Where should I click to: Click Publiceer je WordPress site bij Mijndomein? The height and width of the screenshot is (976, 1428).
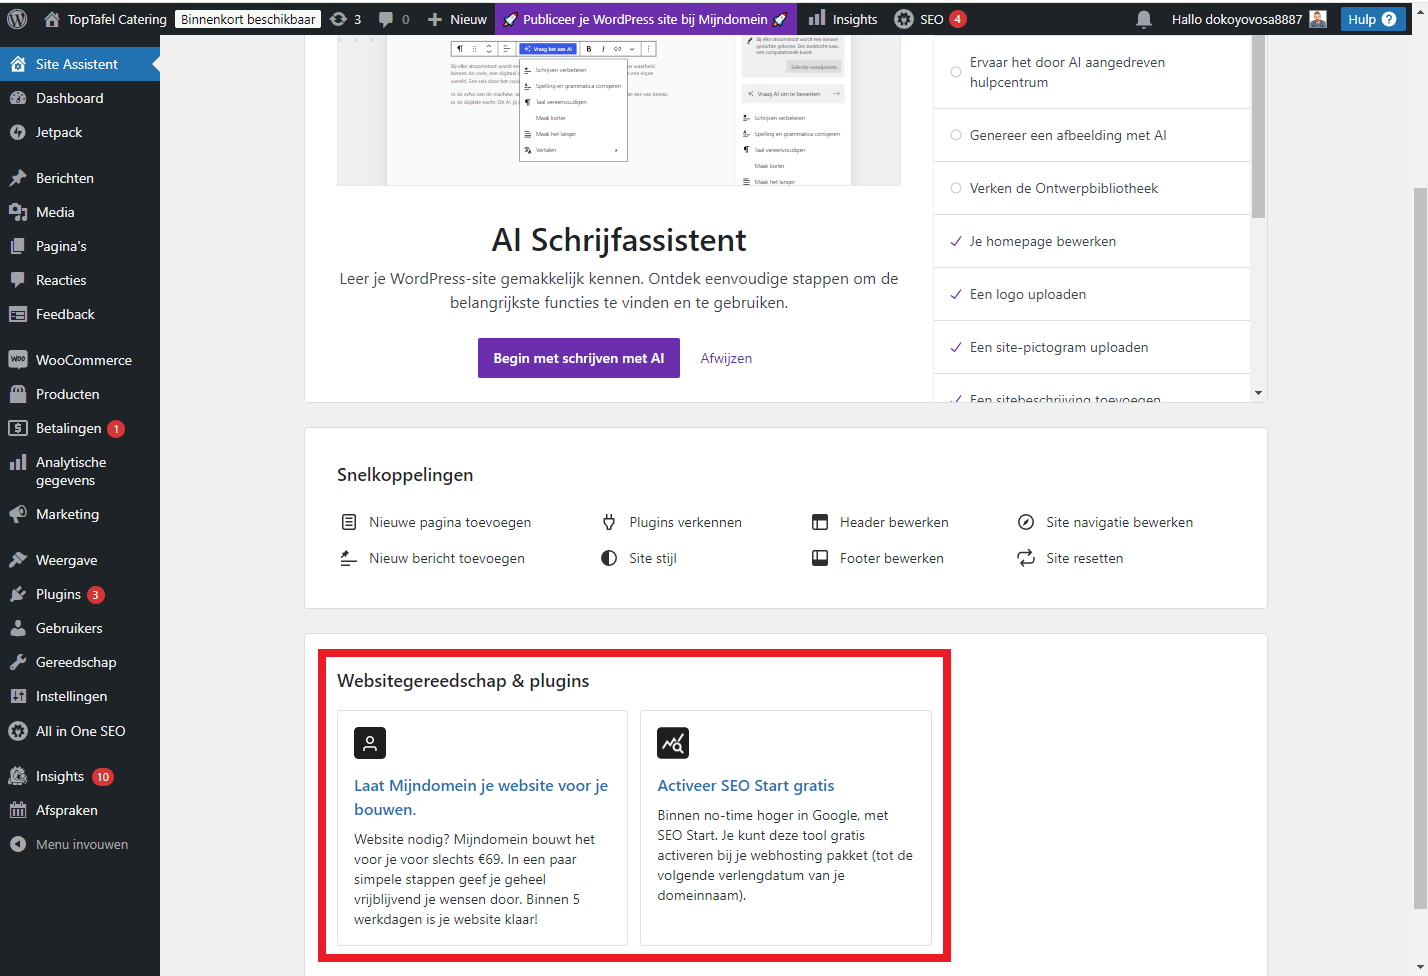(x=646, y=19)
